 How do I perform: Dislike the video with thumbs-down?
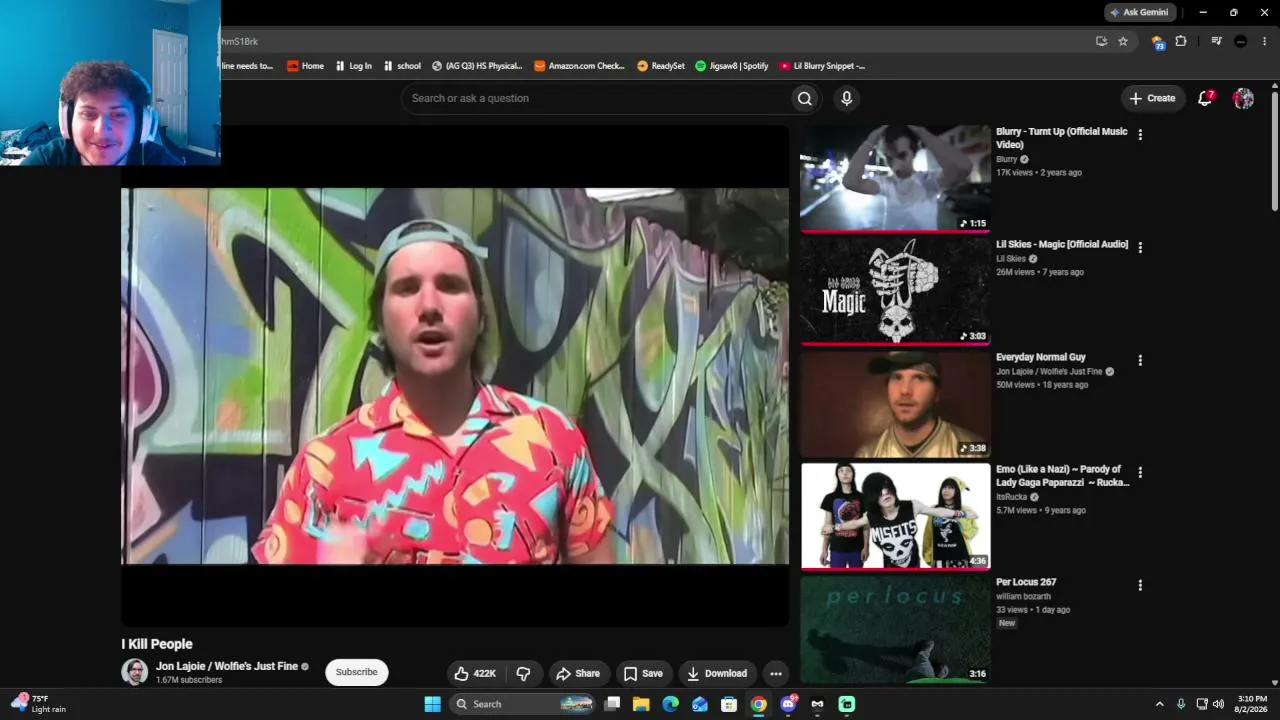click(523, 673)
